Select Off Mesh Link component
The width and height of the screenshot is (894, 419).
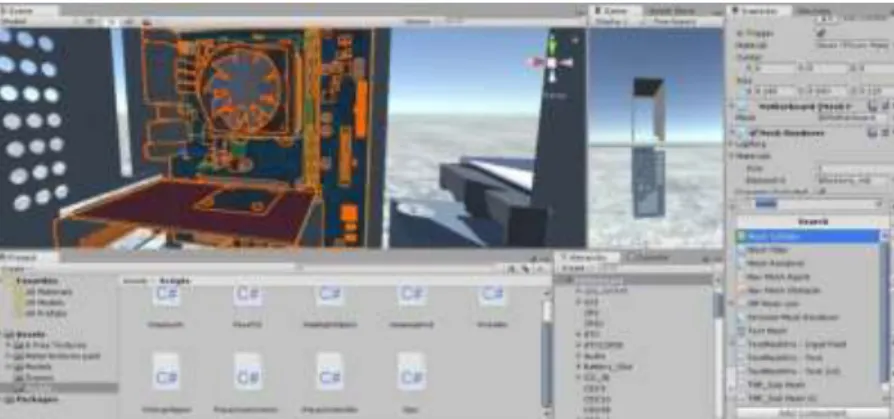(x=807, y=304)
